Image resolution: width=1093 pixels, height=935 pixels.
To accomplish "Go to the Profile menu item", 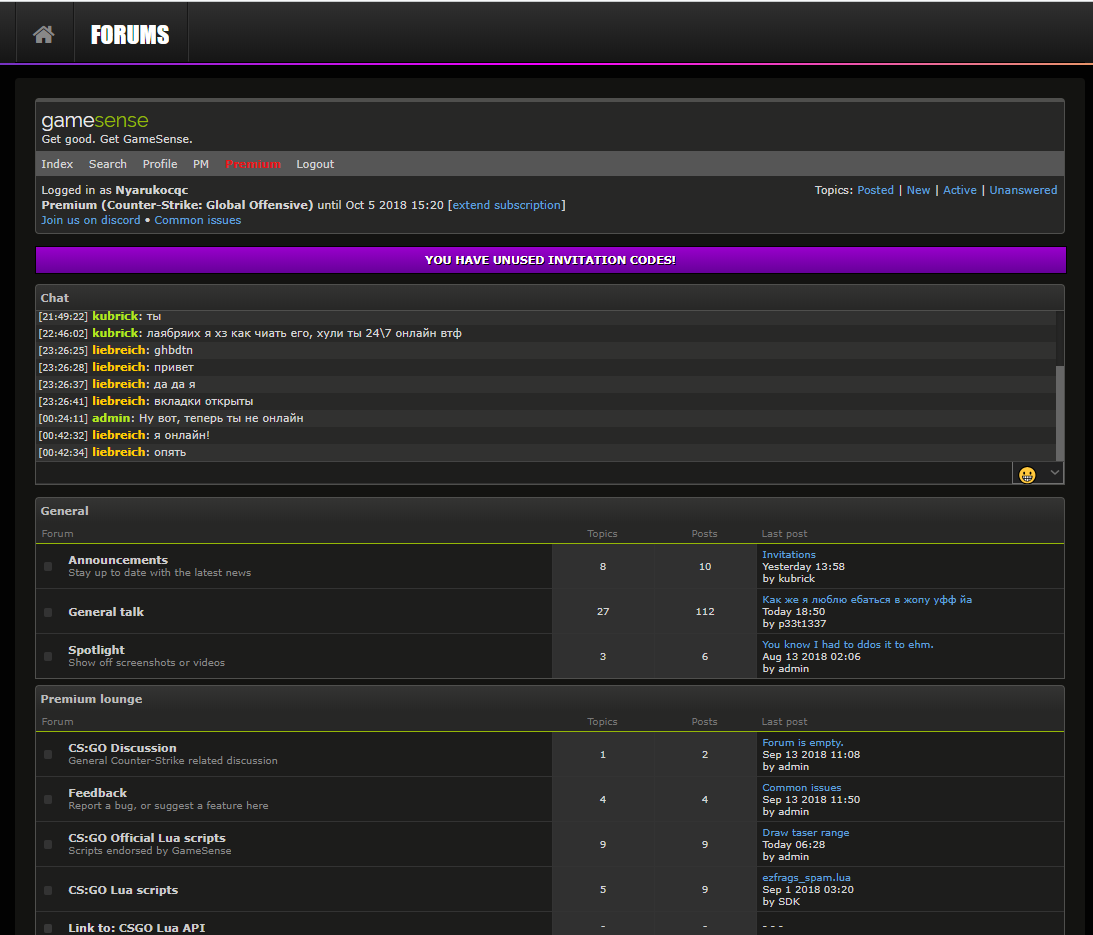I will [159, 164].
